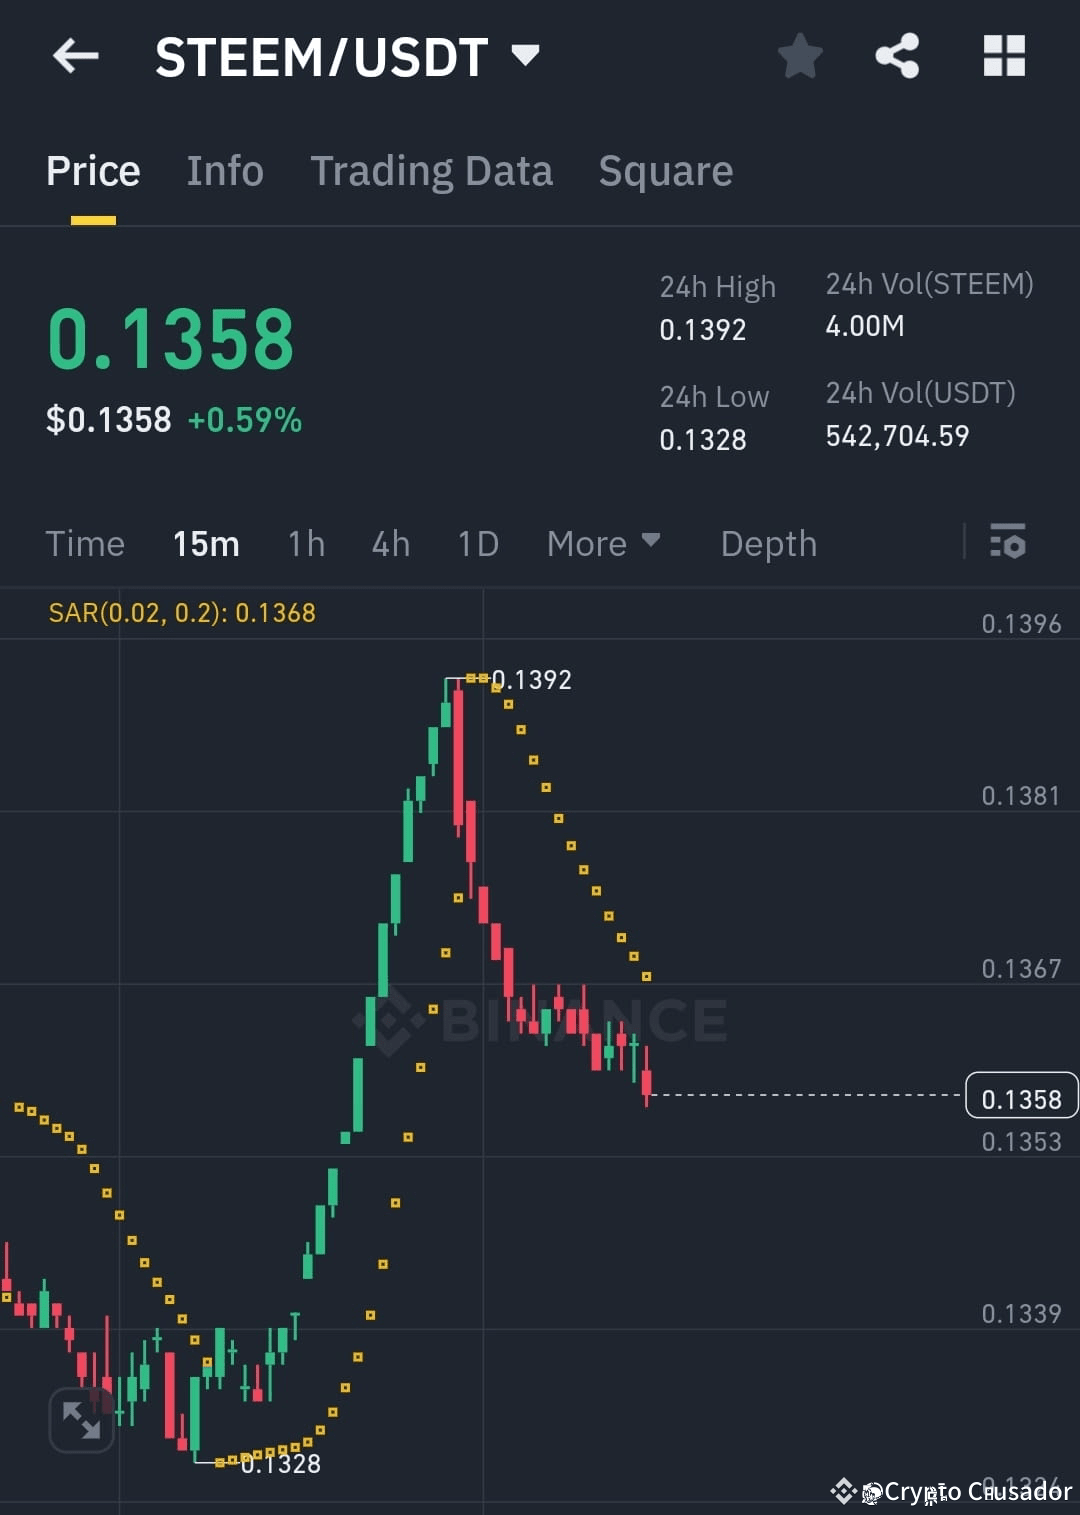This screenshot has width=1080, height=1515.
Task: Click the back arrow to exit the chart
Action: (75, 55)
